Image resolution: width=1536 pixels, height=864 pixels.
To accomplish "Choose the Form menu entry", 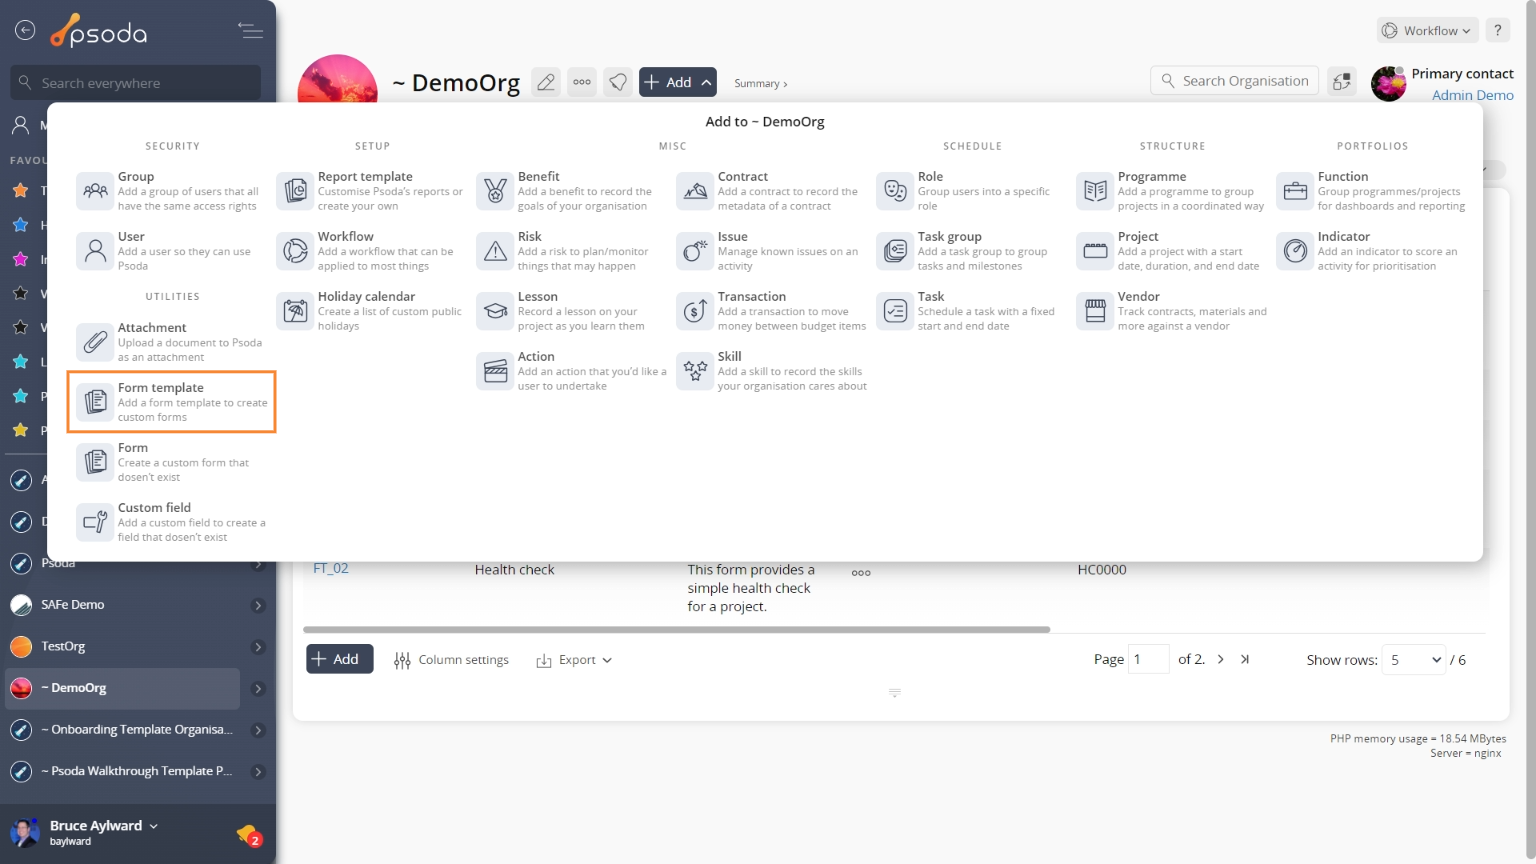I will [171, 462].
